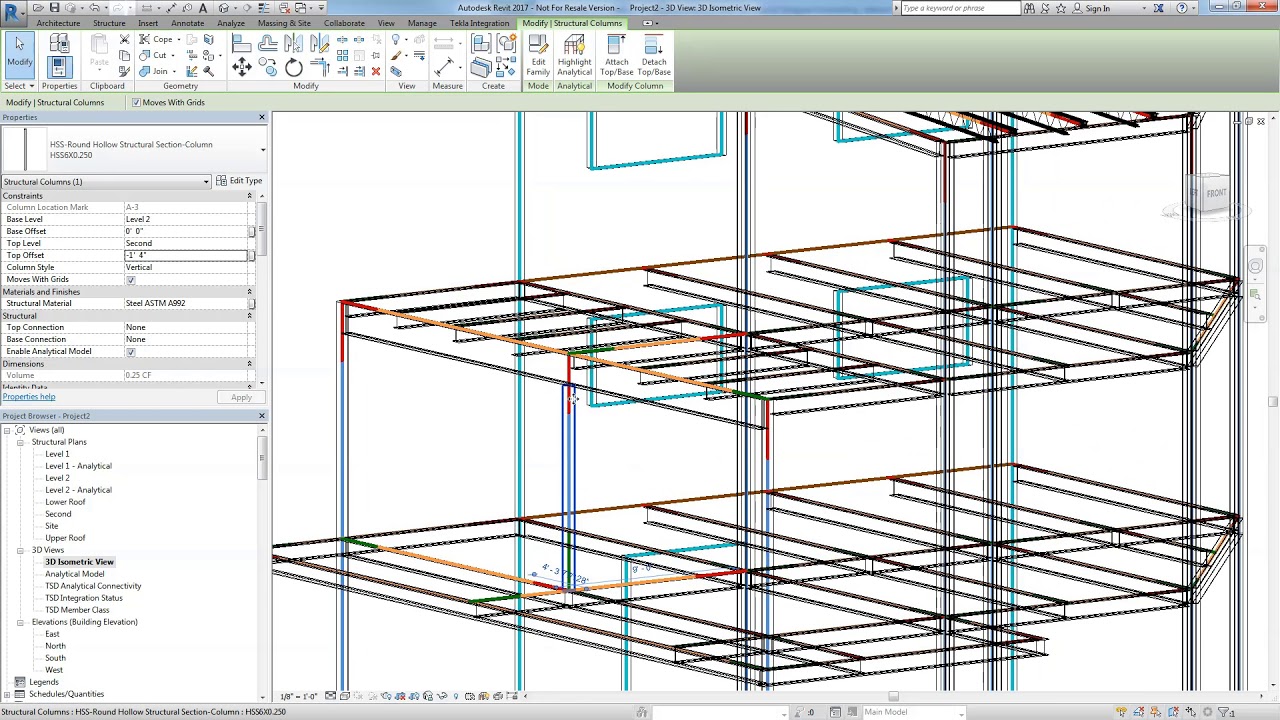
Task: Collapse the 3D Views tree node
Action: click(x=20, y=550)
